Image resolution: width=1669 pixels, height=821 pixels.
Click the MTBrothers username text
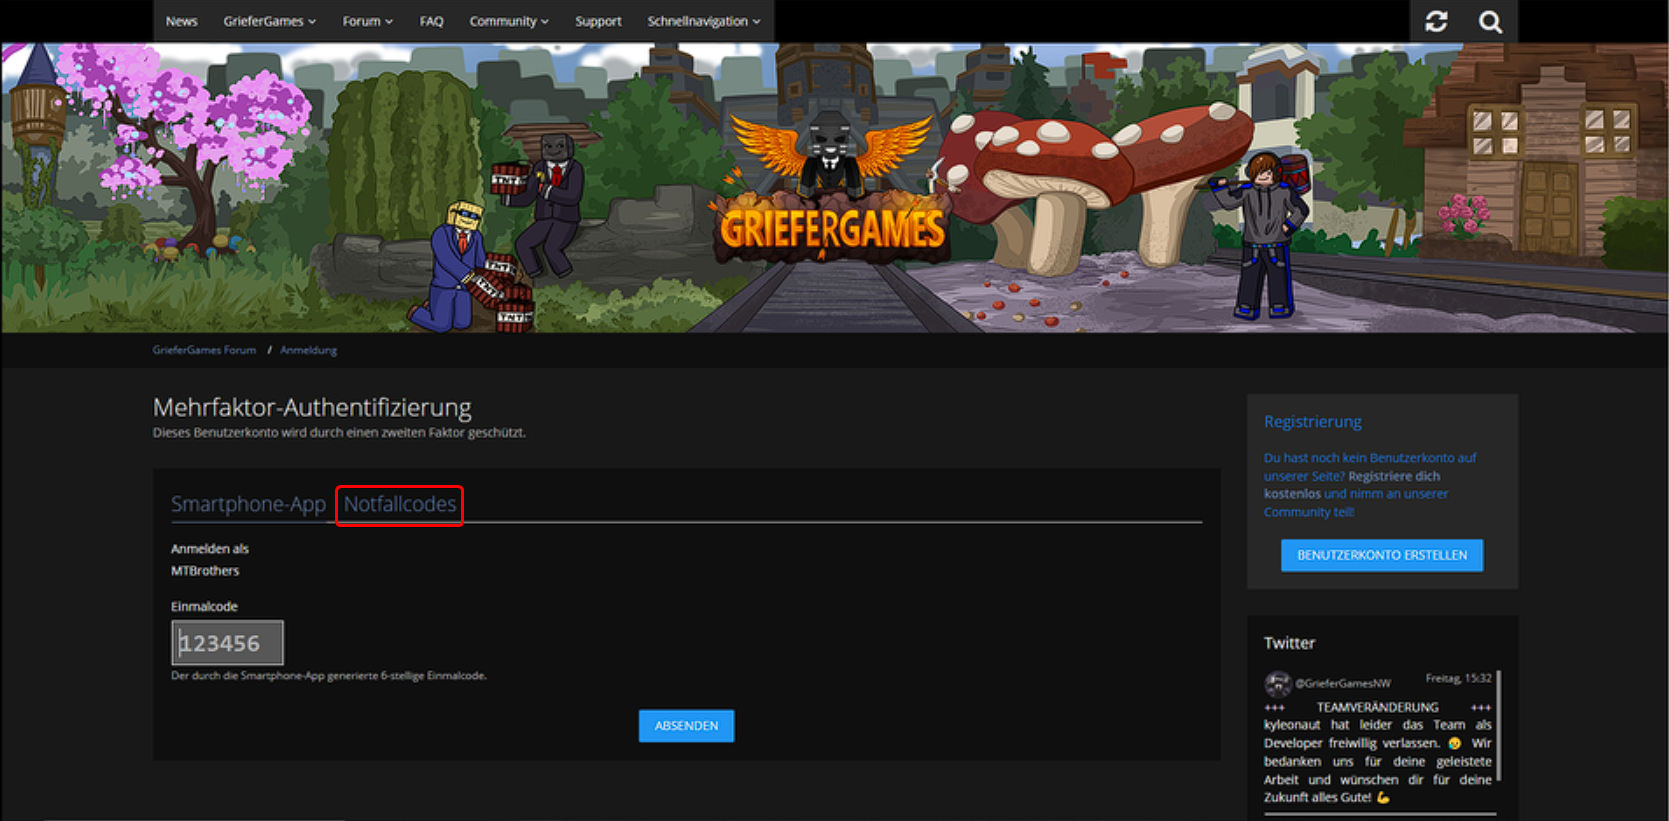[205, 571]
